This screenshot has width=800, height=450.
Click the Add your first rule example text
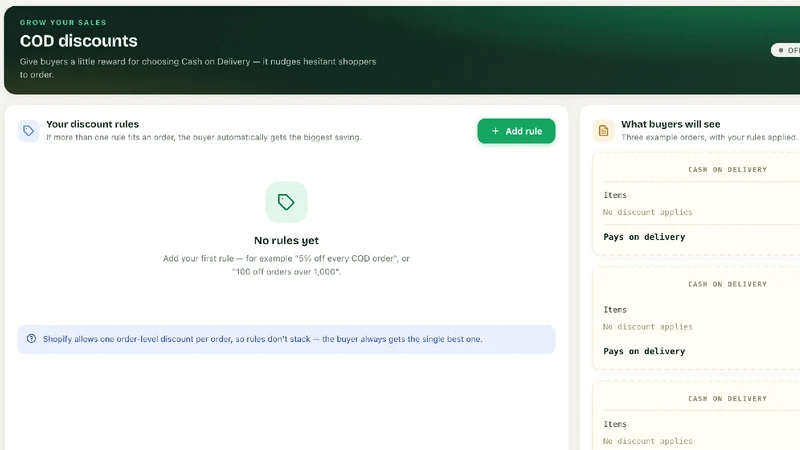tap(286, 265)
